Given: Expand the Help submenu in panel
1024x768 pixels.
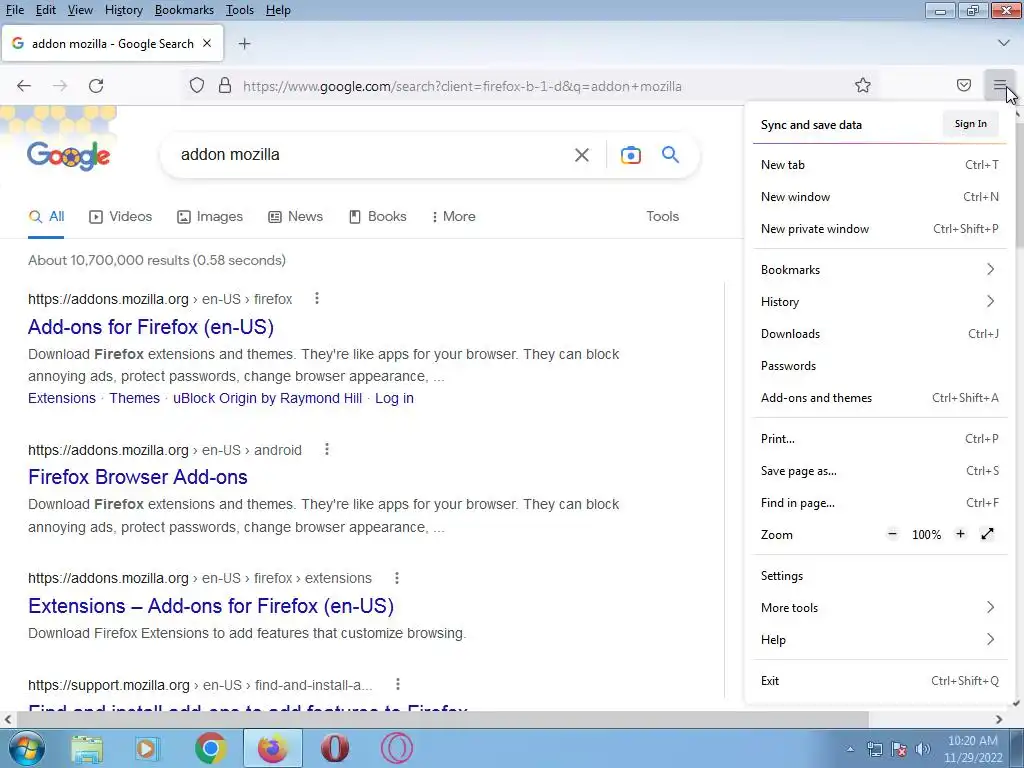Looking at the screenshot, I should pyautogui.click(x=880, y=639).
